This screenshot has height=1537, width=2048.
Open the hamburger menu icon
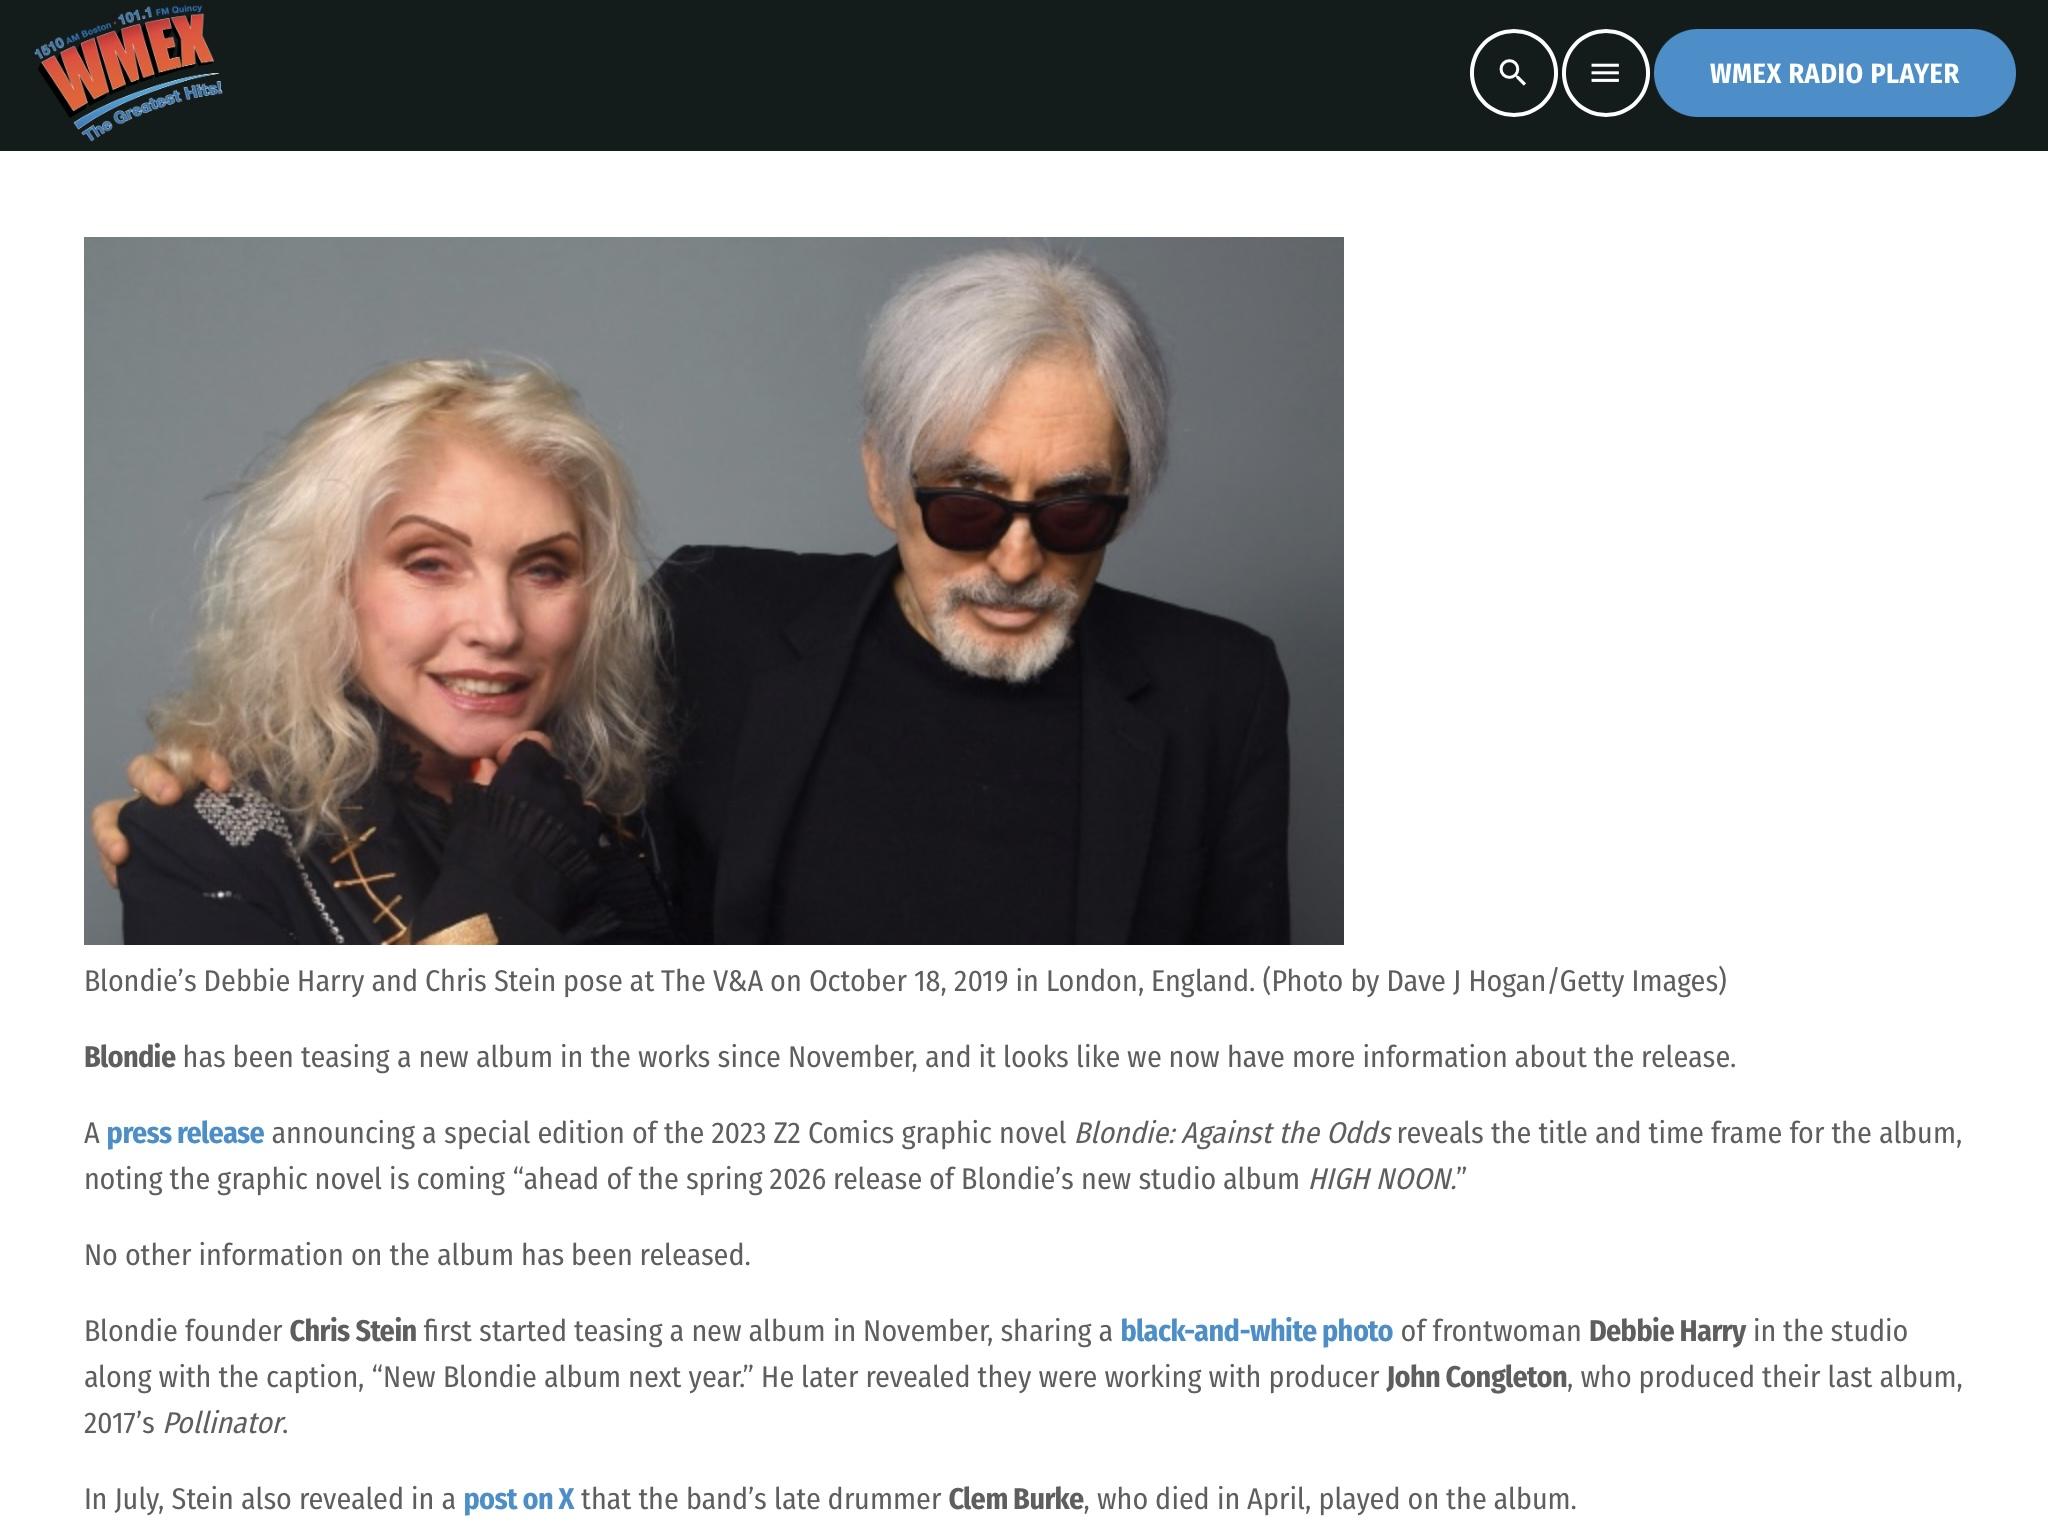point(1604,73)
